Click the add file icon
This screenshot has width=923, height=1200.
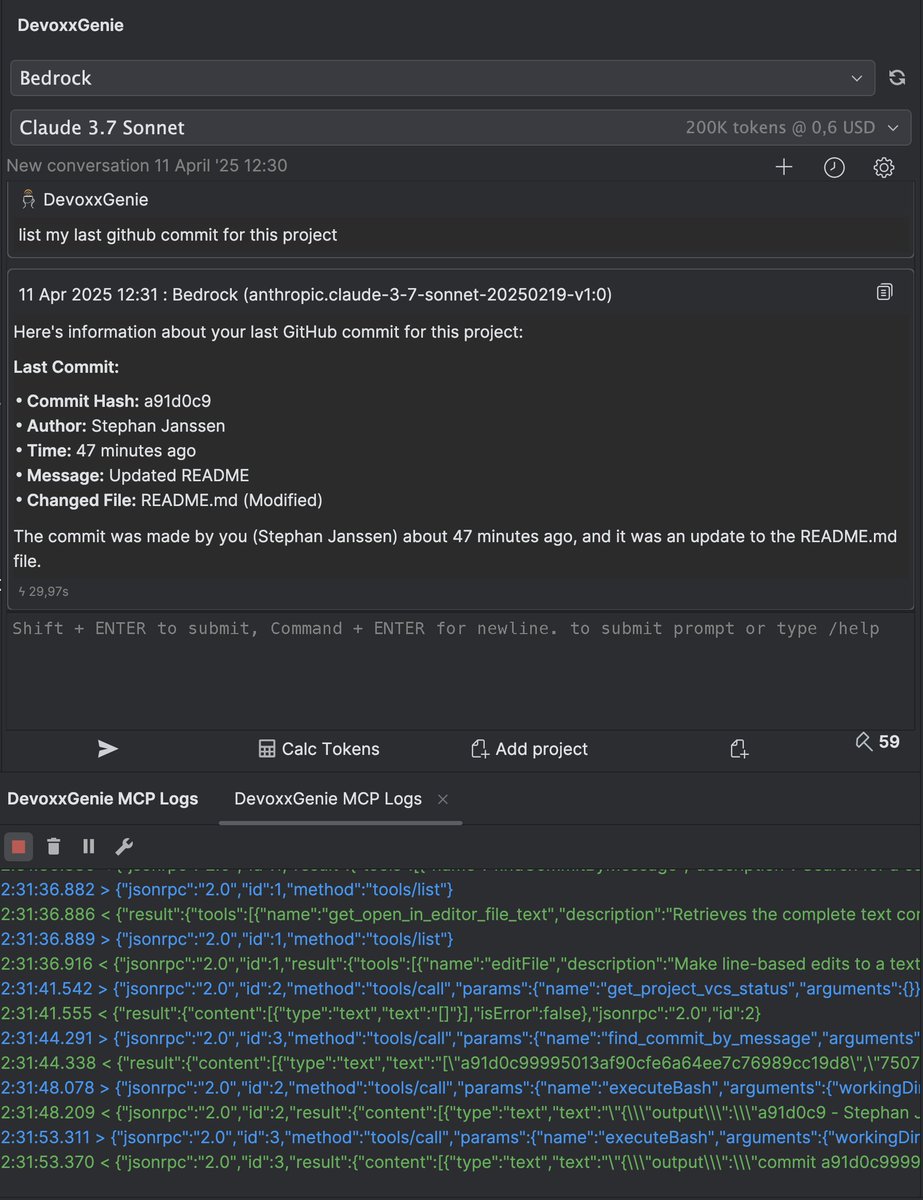[x=739, y=749]
